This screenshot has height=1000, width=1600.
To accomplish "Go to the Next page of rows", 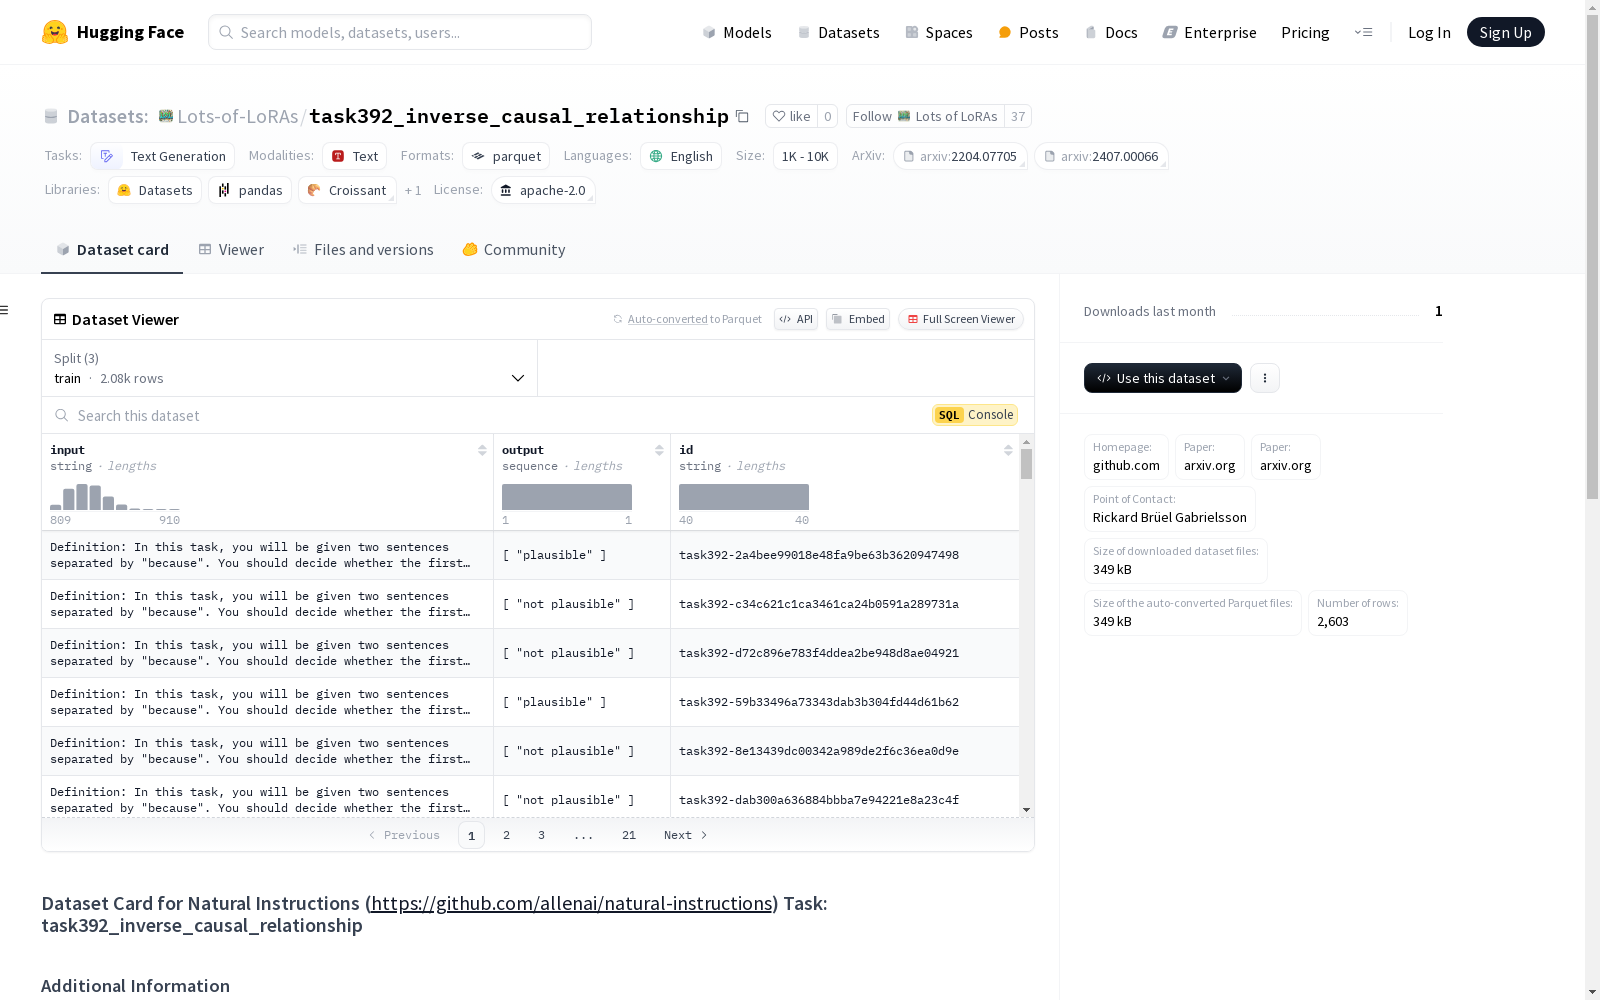I will tap(686, 835).
